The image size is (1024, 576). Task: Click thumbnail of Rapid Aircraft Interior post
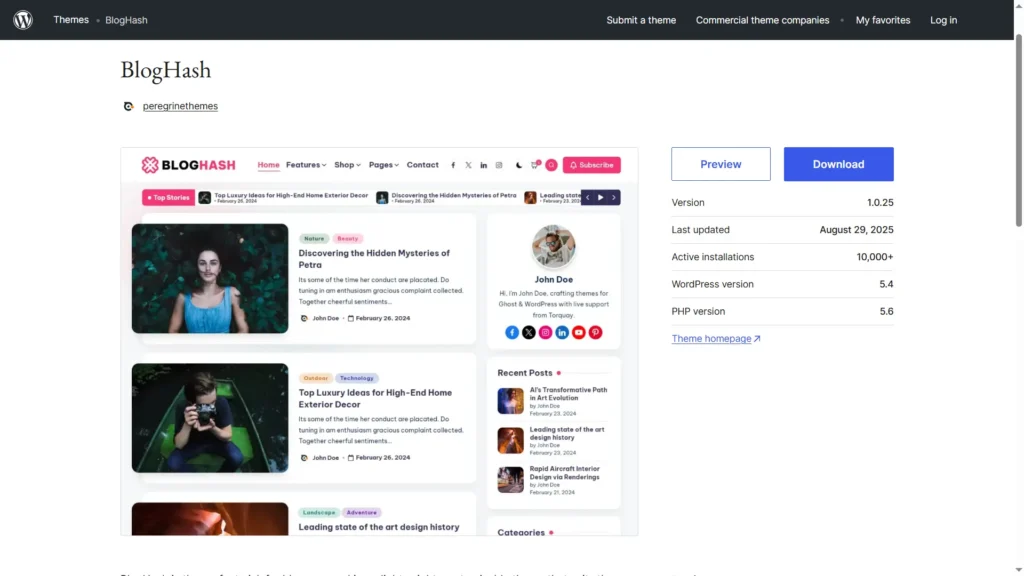(x=510, y=479)
